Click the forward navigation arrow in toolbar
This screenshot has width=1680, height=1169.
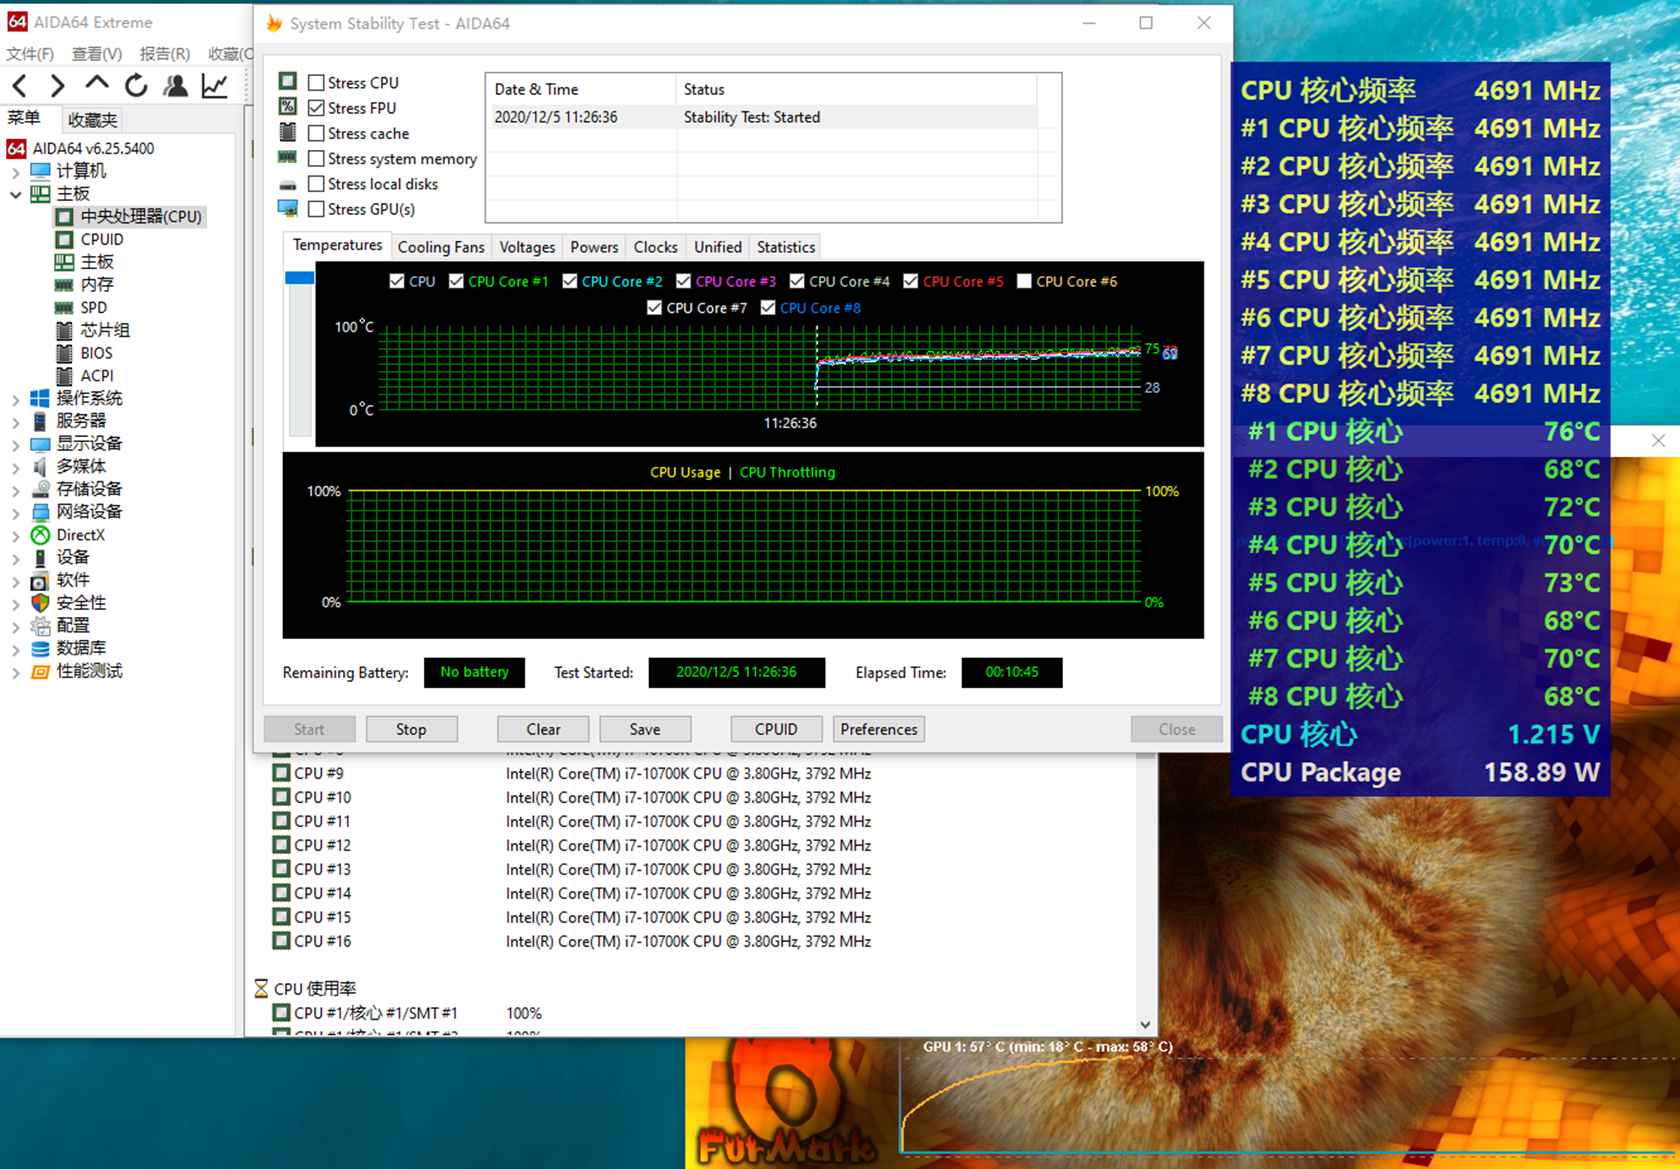tap(57, 86)
